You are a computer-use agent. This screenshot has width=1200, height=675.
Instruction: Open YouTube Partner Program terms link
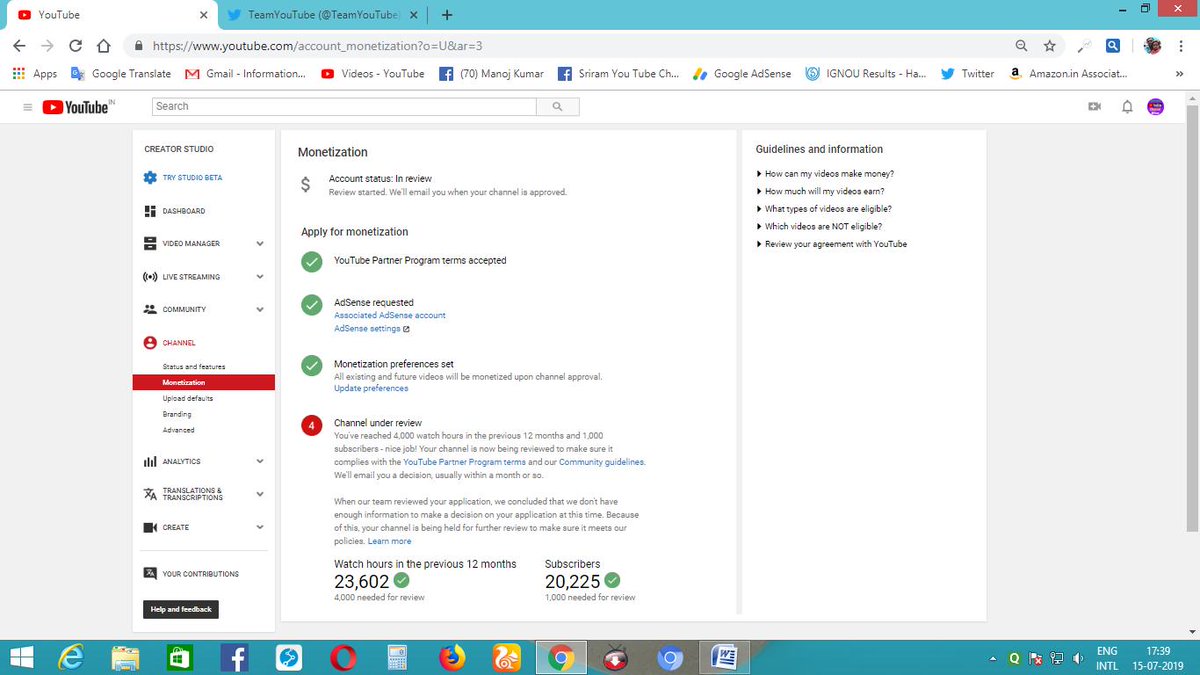coord(465,462)
